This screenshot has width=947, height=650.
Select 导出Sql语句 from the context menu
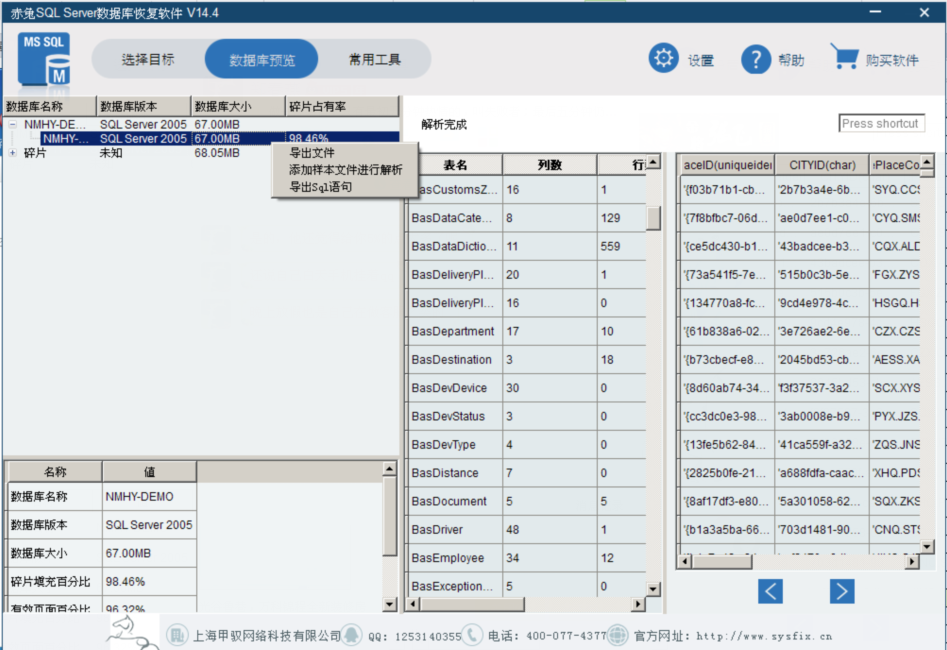coord(320,187)
